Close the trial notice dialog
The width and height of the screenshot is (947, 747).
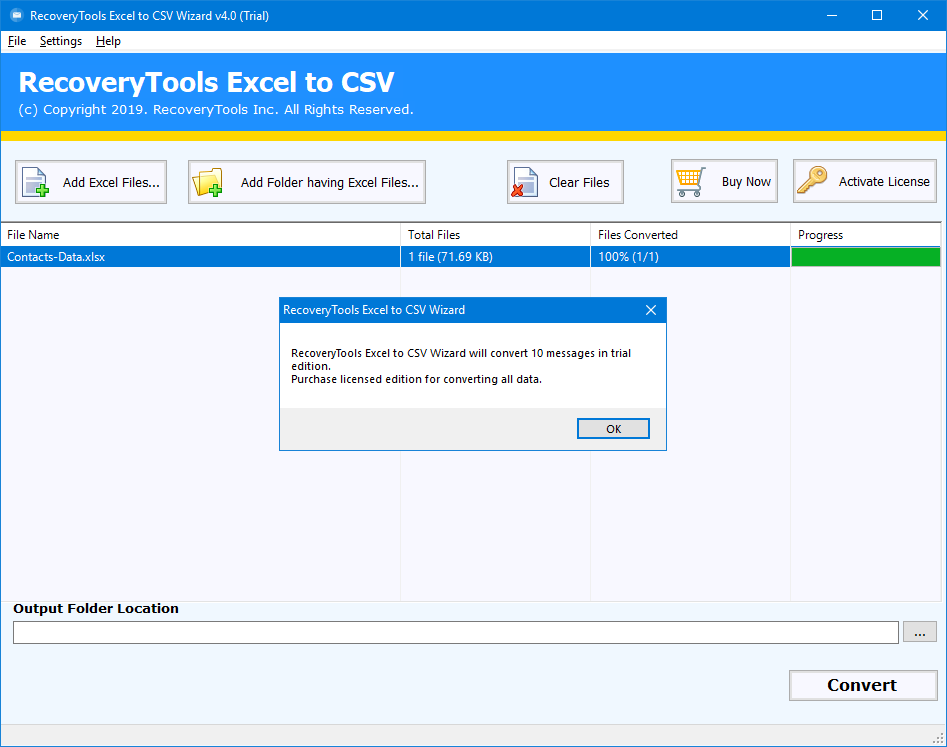pyautogui.click(x=650, y=310)
